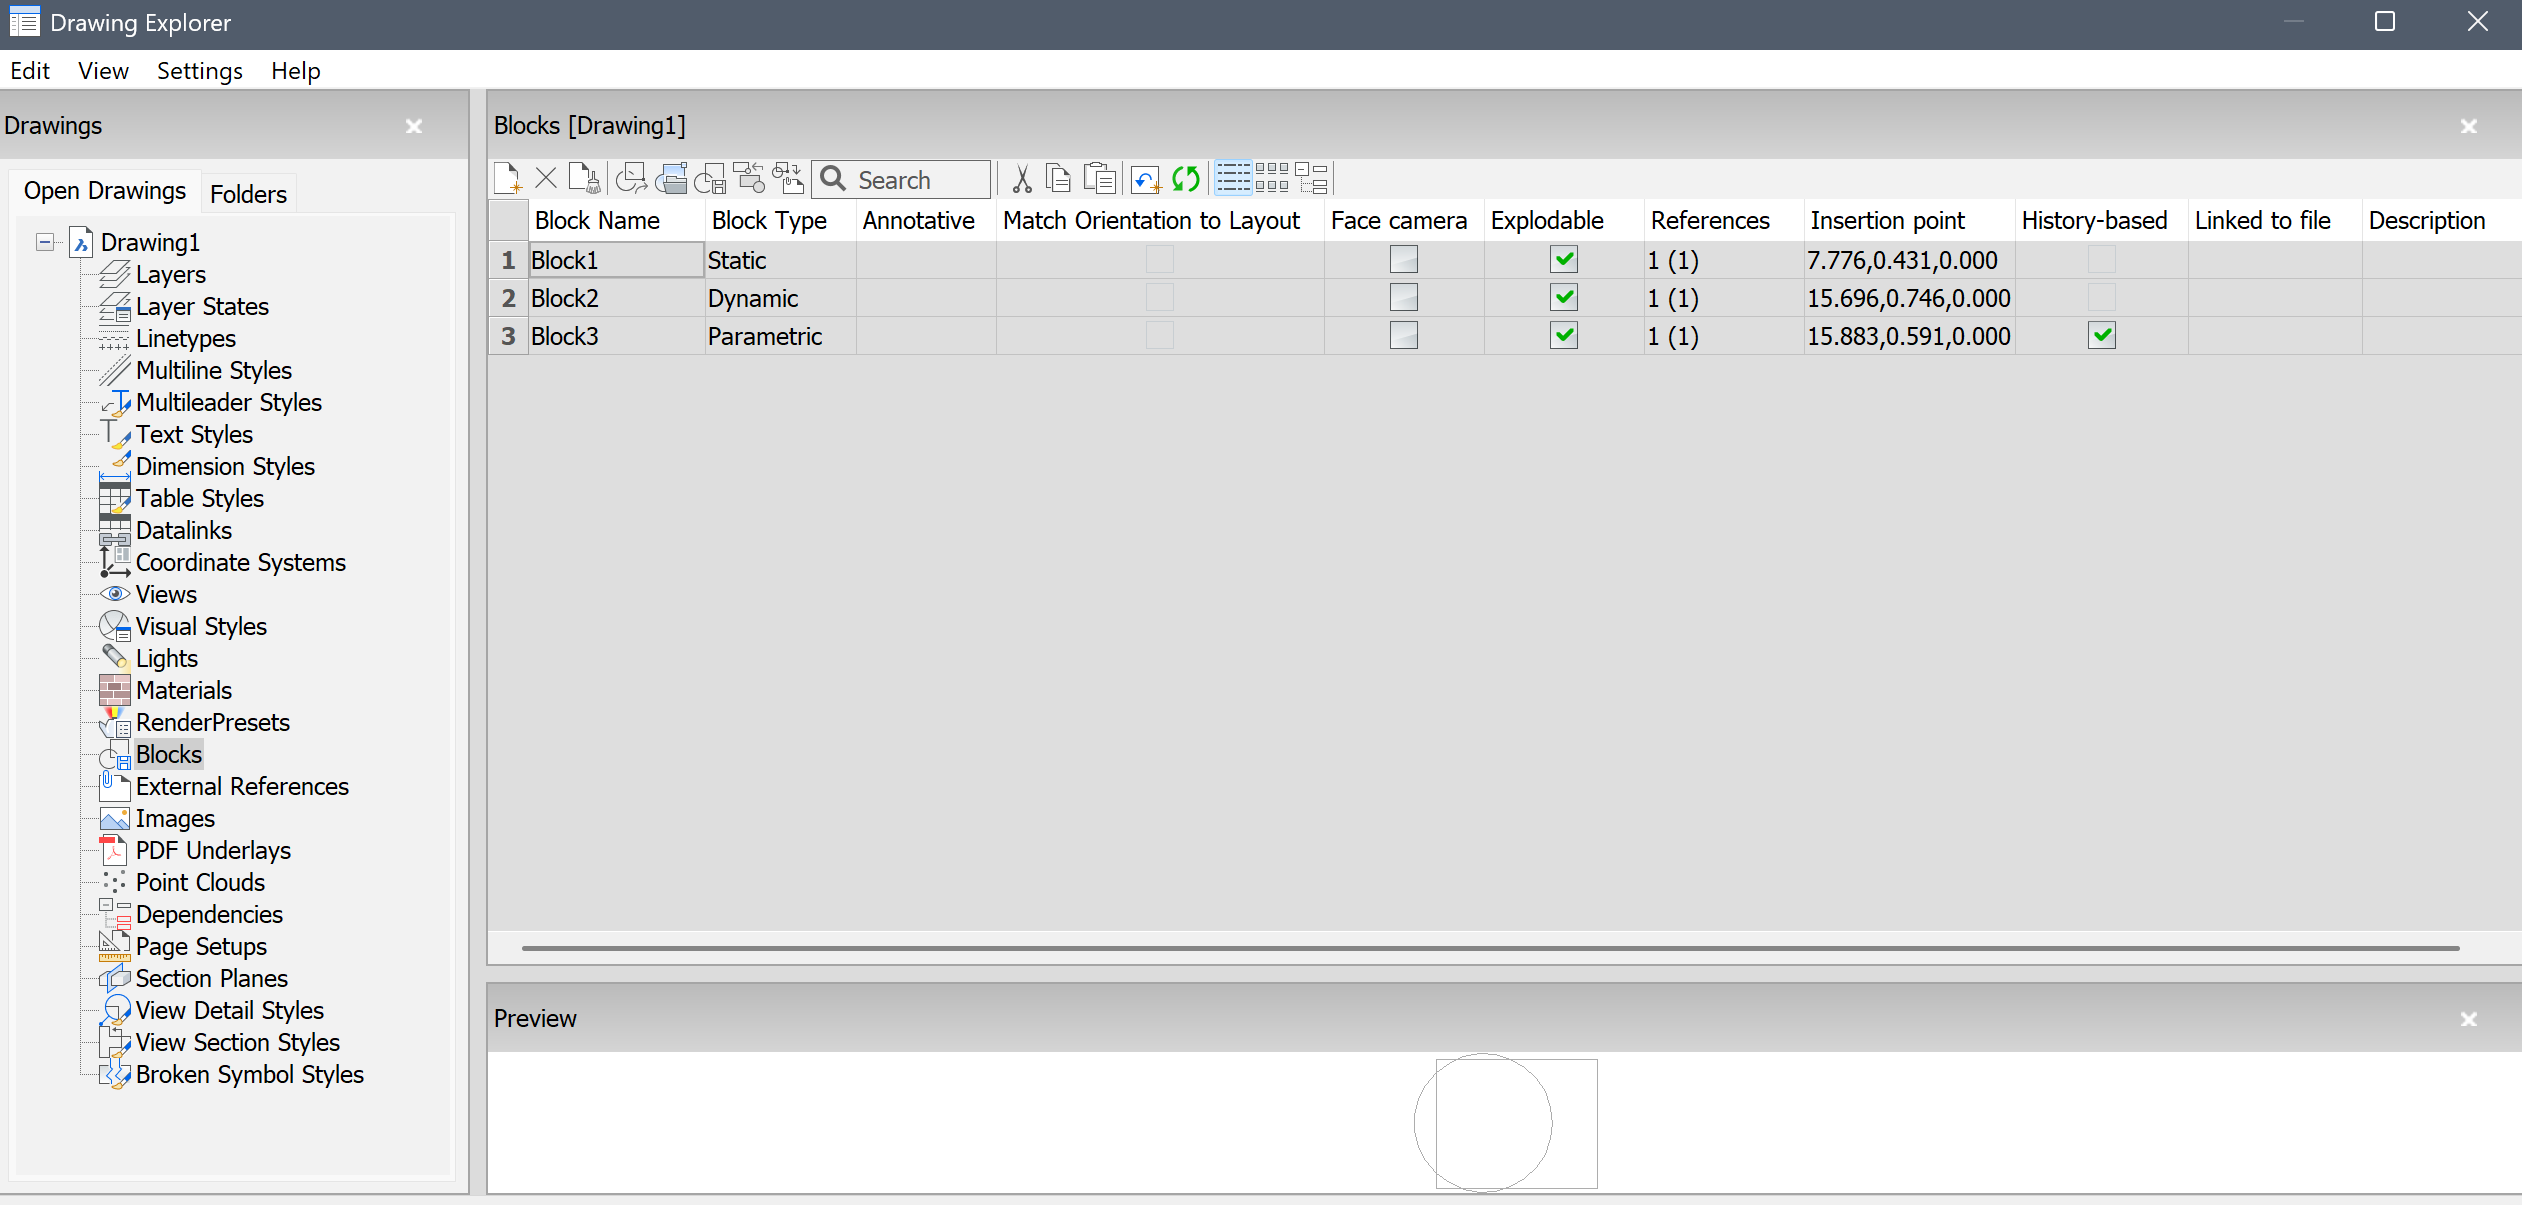Viewport: 2522px width, 1205px height.
Task: Click the green Regenerate arrows icon
Action: [1186, 179]
